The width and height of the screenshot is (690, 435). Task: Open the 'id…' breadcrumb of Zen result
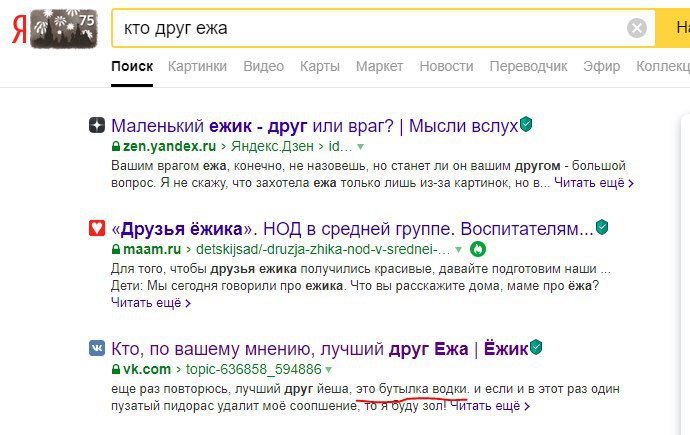pos(340,146)
